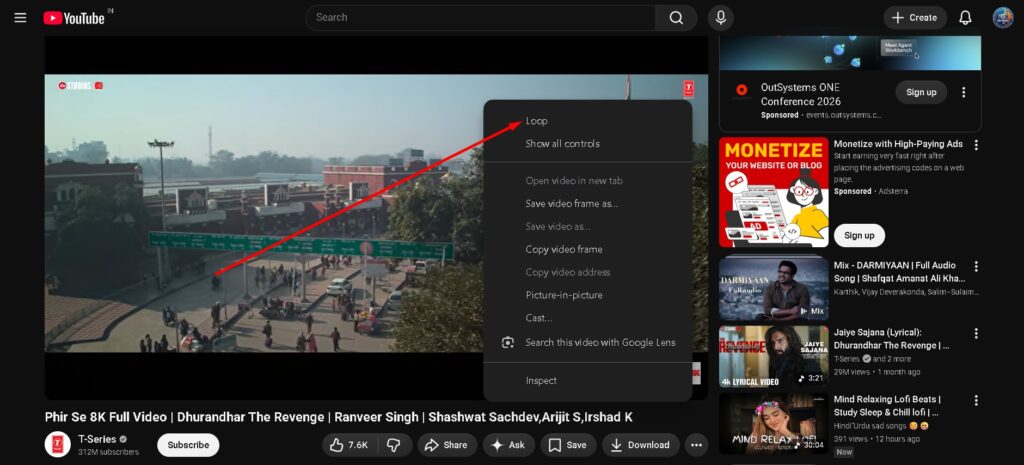Click '312M subscribers' text
The image size is (1024, 465).
click(x=108, y=452)
